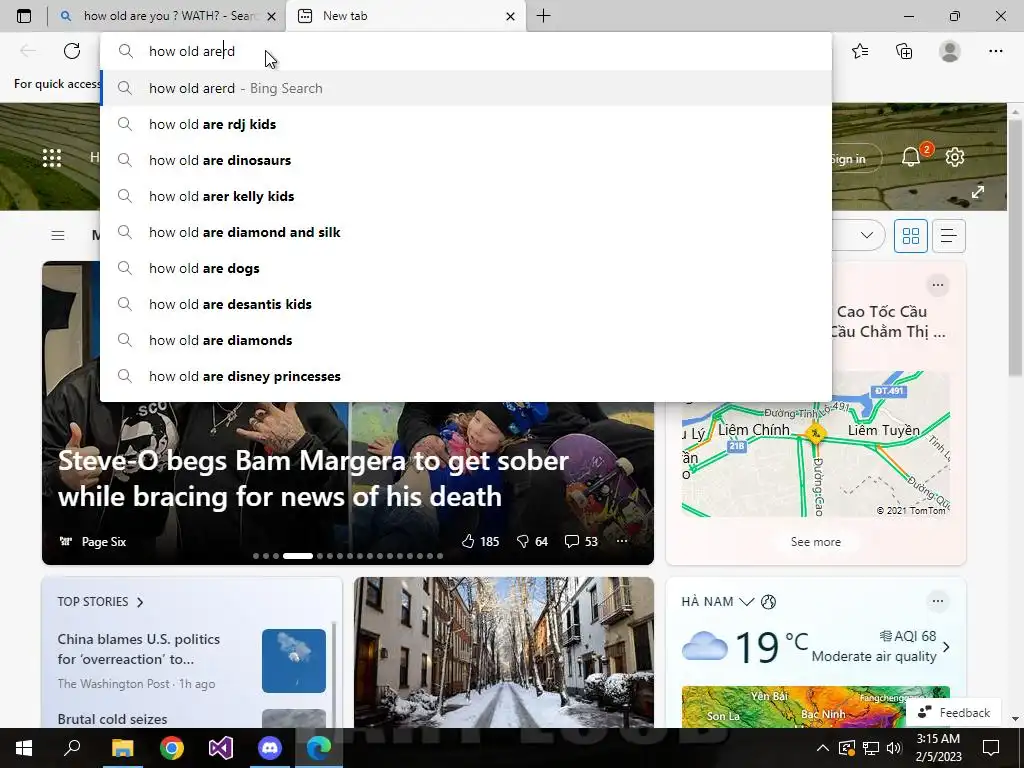The image size is (1024, 768).
Task: Expand the HÀ NAM location dropdown
Action: 746,601
